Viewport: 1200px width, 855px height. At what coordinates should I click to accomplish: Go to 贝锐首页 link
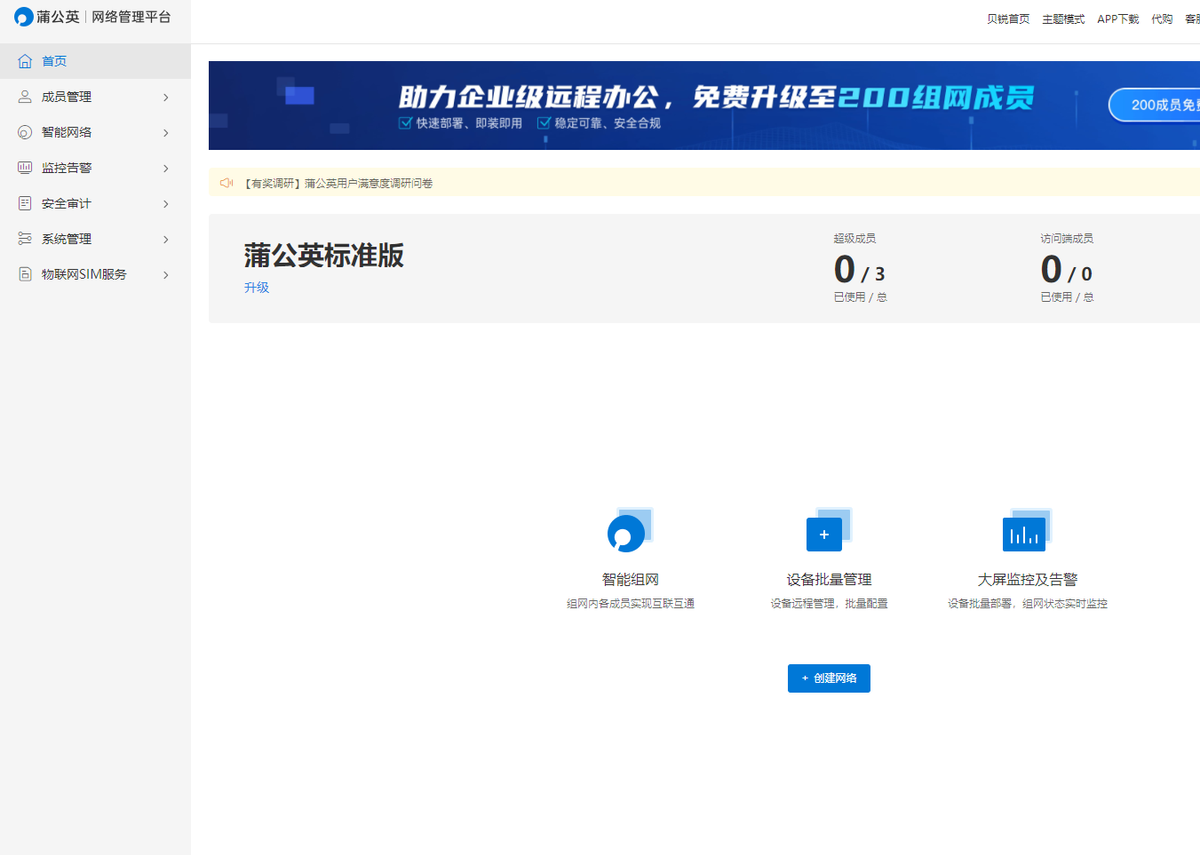(x=1008, y=19)
